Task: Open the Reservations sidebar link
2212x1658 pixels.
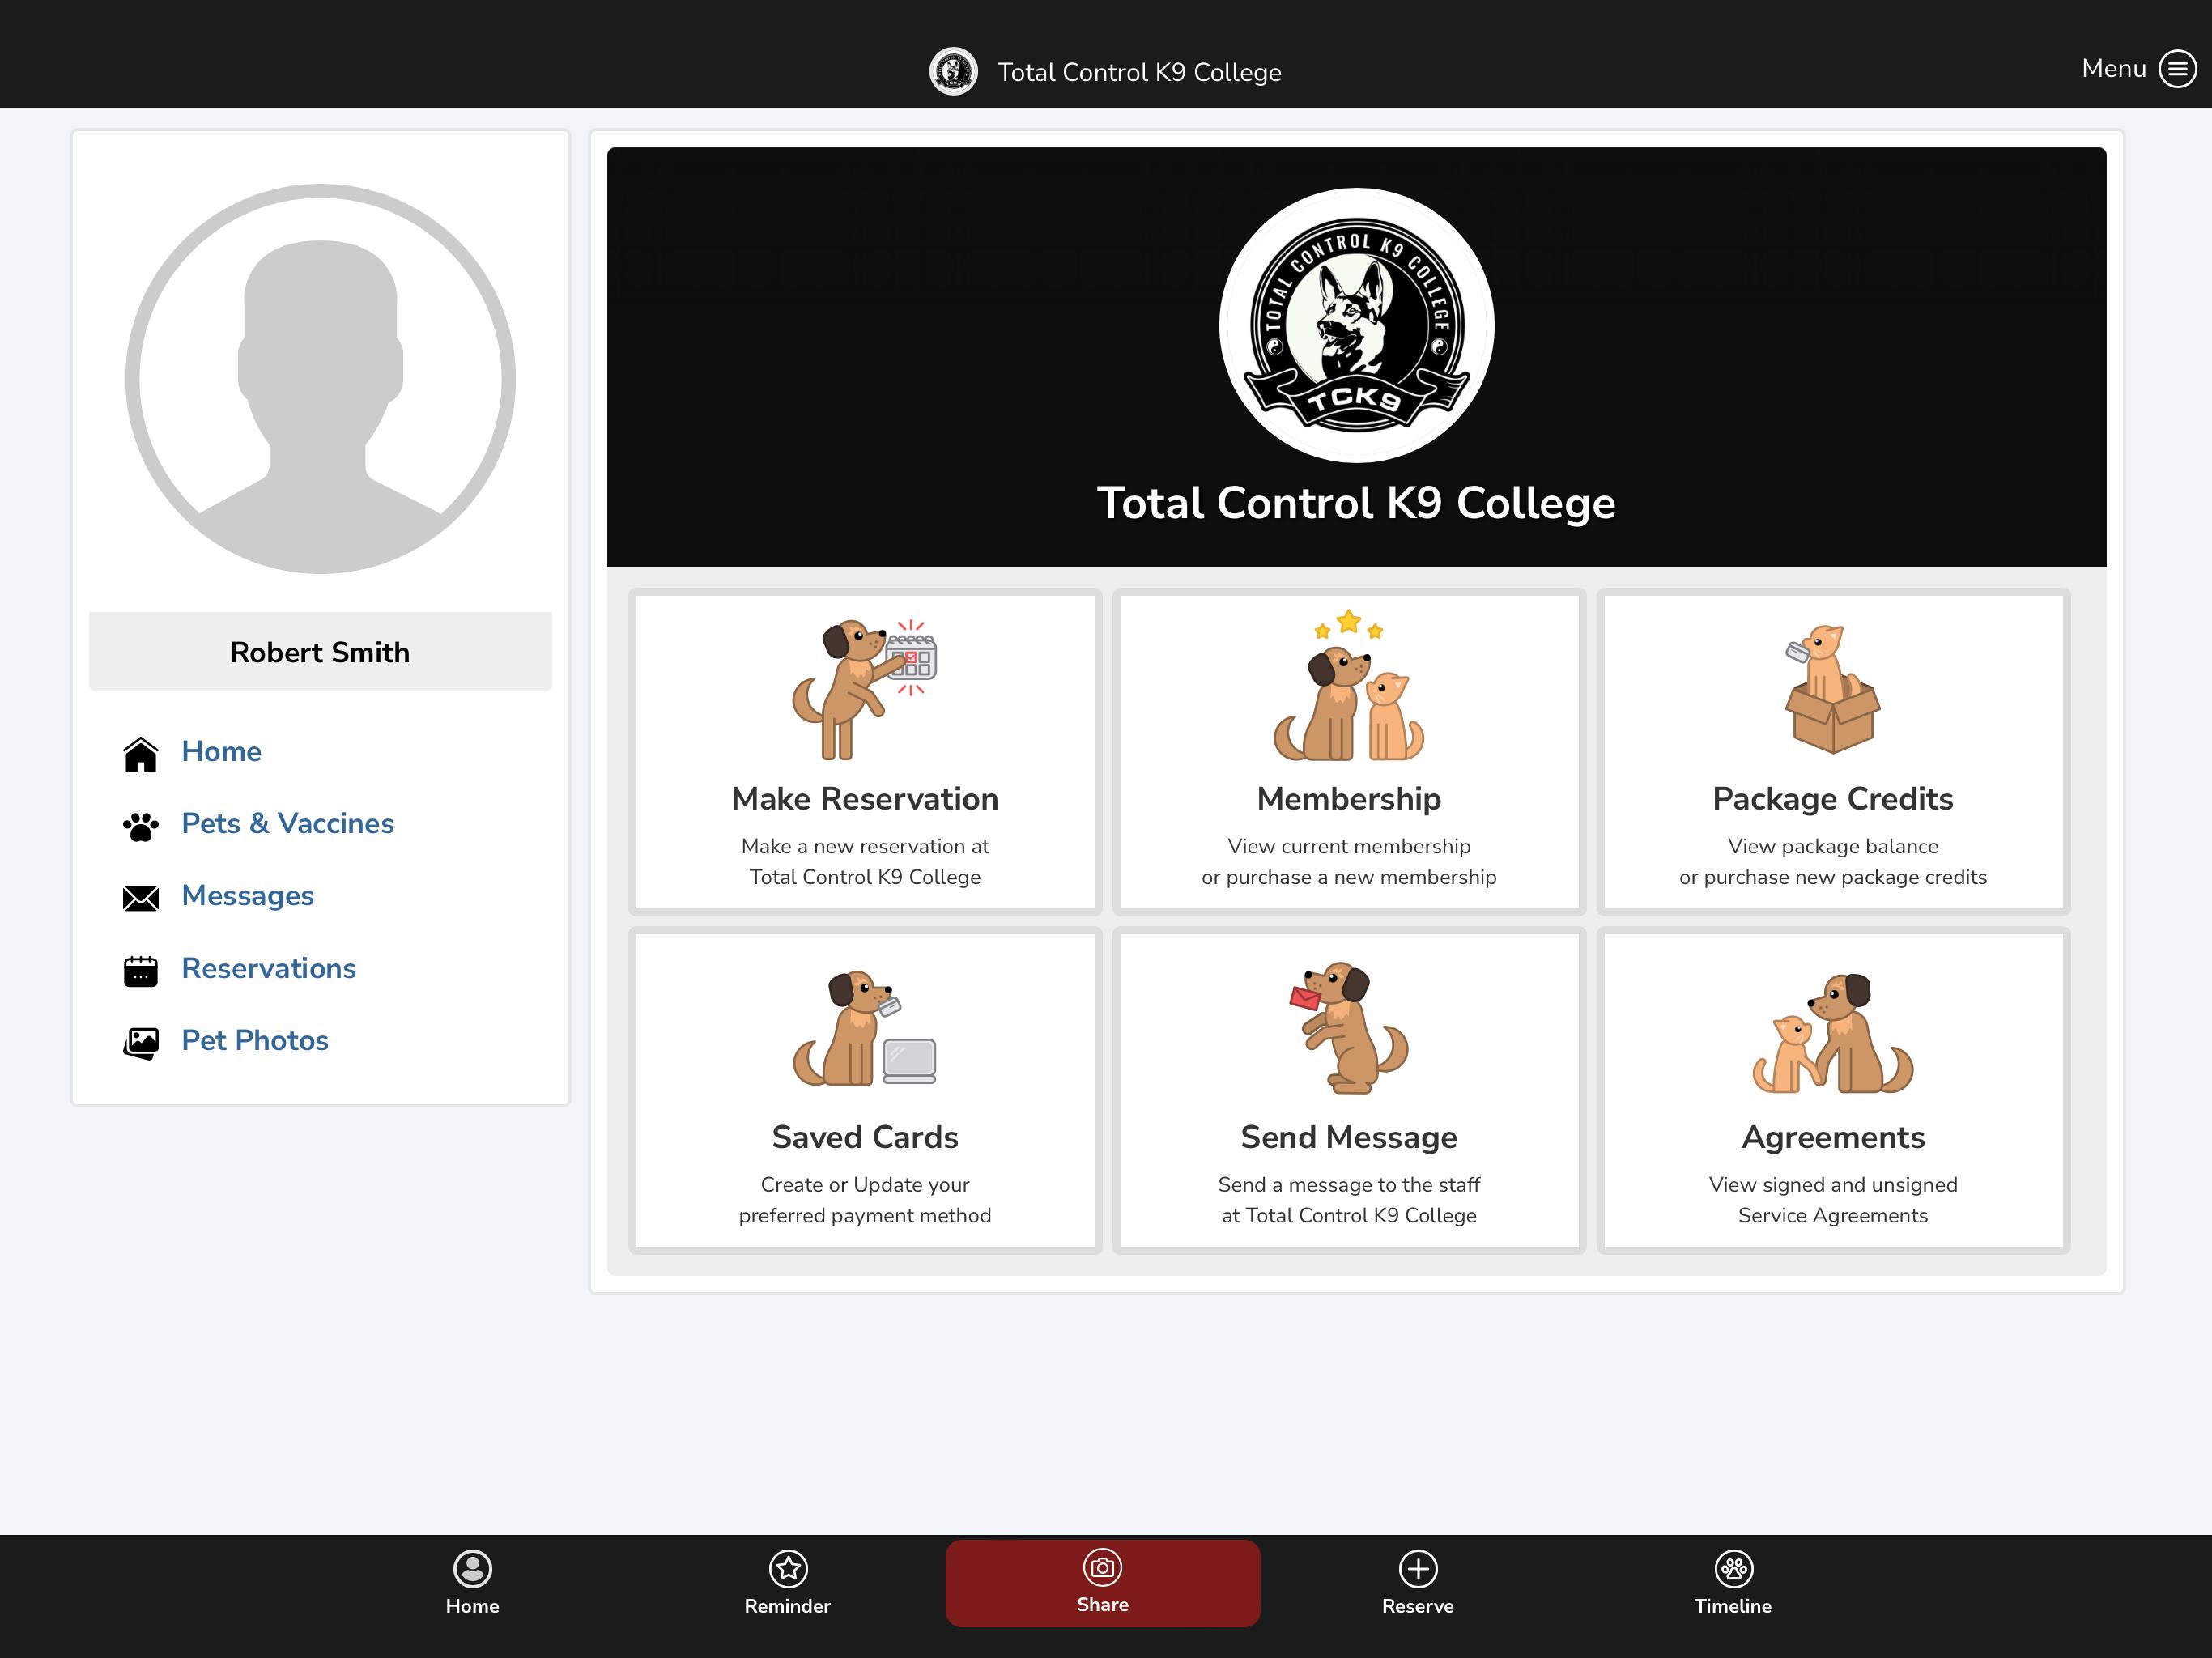Action: [269, 968]
